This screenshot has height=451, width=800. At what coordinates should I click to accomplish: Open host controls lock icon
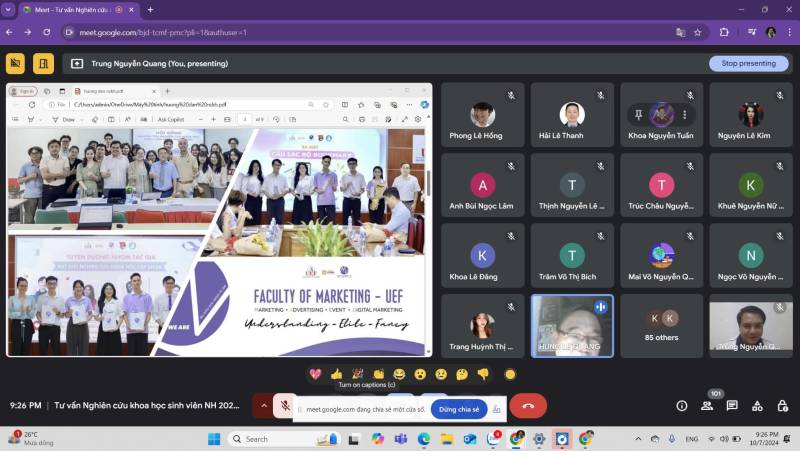781,406
